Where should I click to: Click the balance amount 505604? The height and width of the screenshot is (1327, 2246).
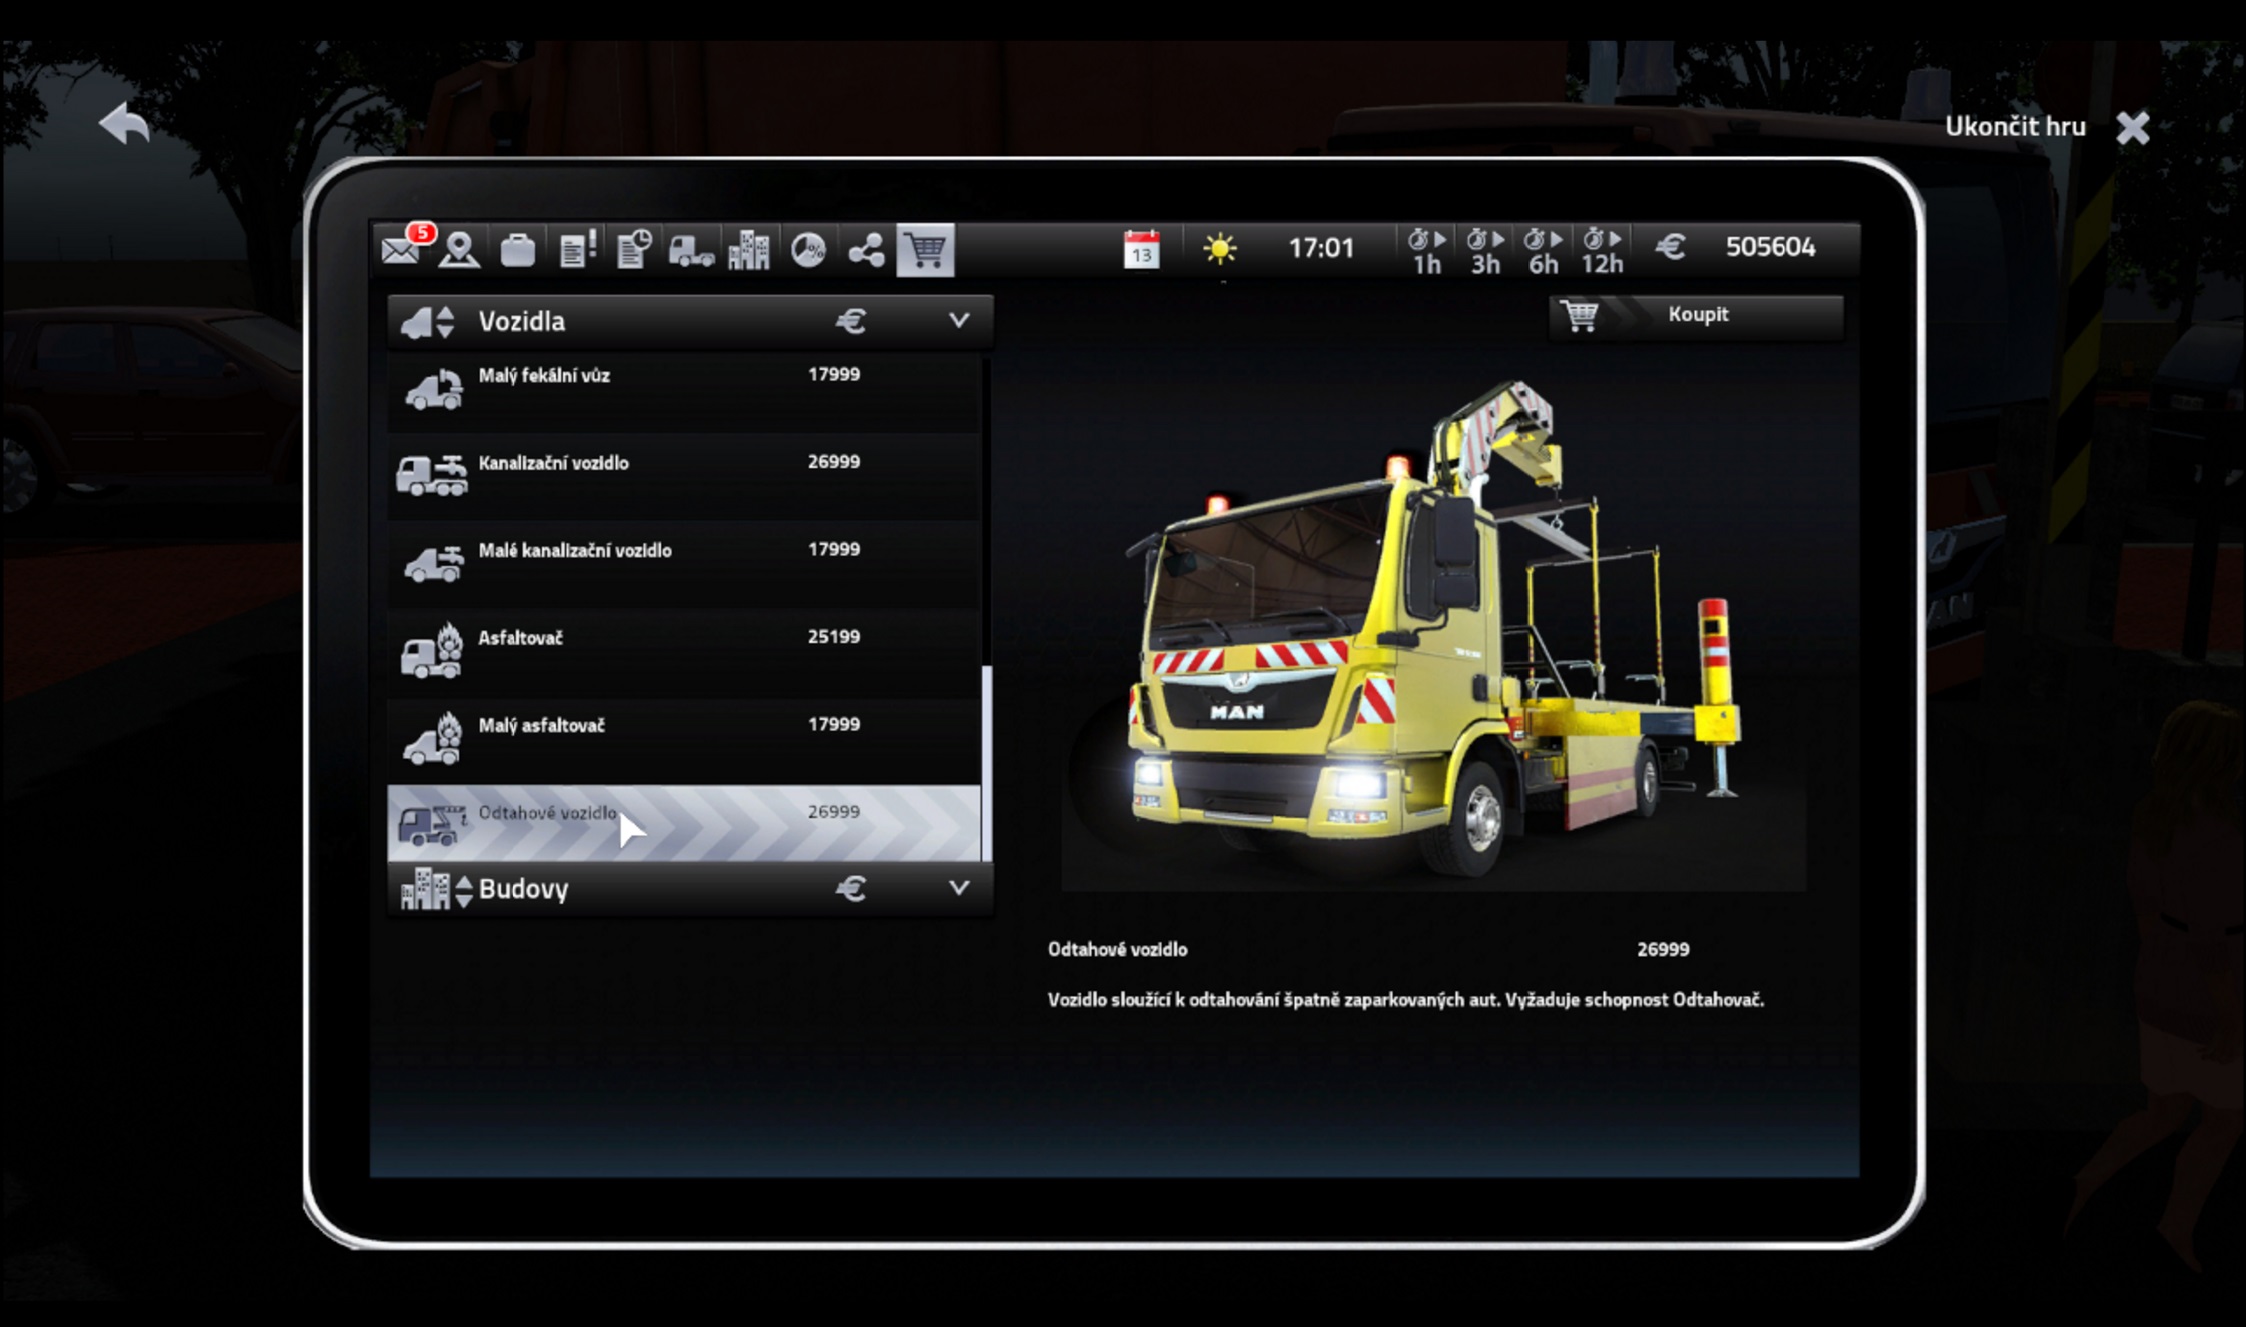pos(1770,247)
